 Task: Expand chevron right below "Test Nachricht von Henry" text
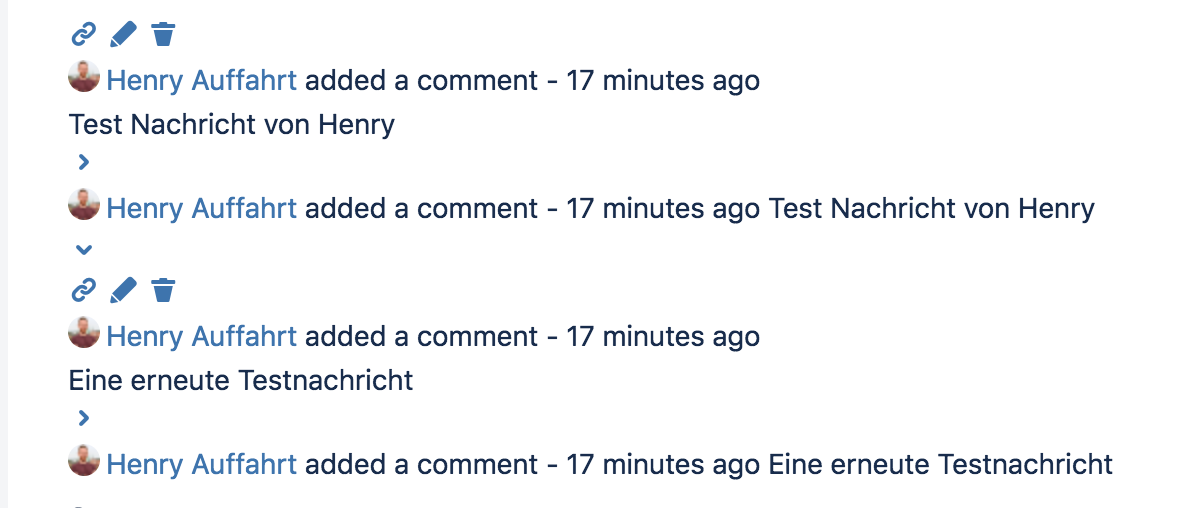[84, 162]
